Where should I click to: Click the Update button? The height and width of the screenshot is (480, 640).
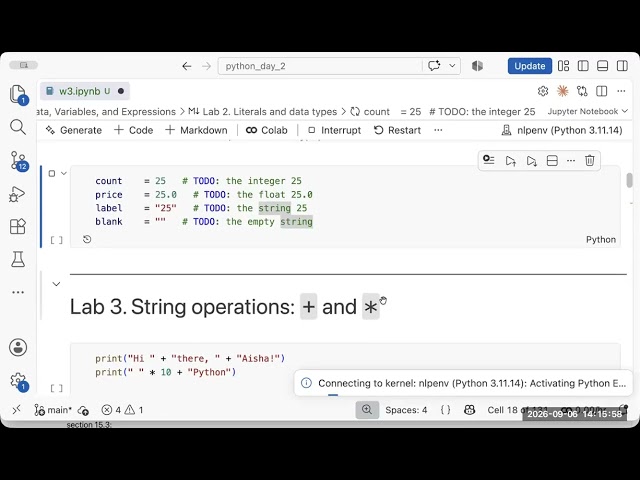[530, 66]
